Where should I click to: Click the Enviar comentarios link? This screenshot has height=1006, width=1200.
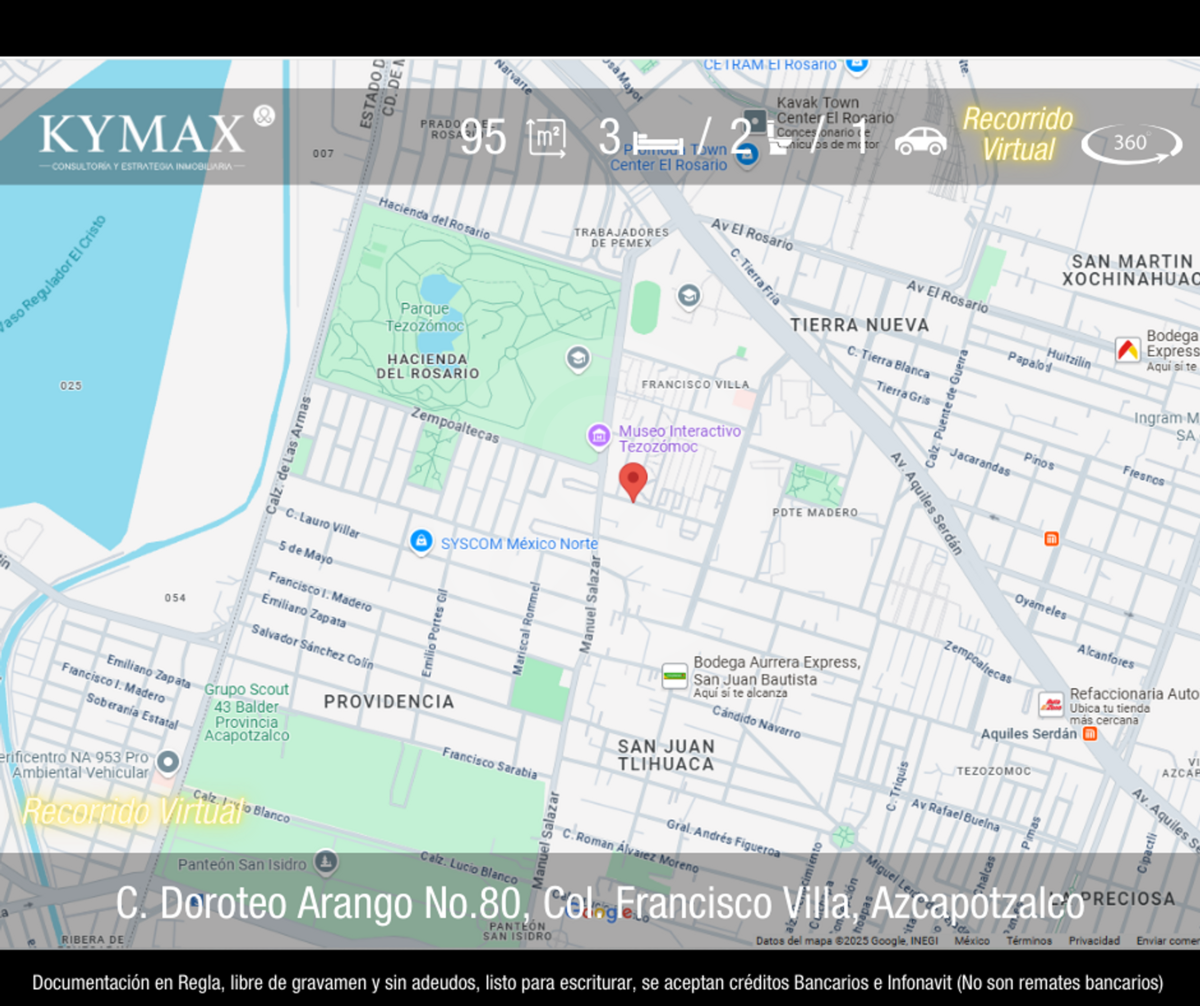[x=1168, y=941]
